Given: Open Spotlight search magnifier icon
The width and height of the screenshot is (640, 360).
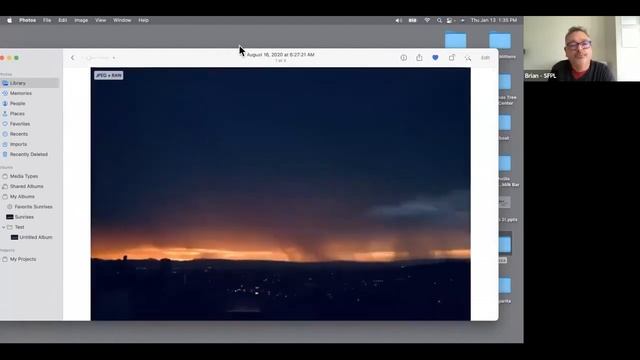Looking at the screenshot, I should [x=439, y=20].
